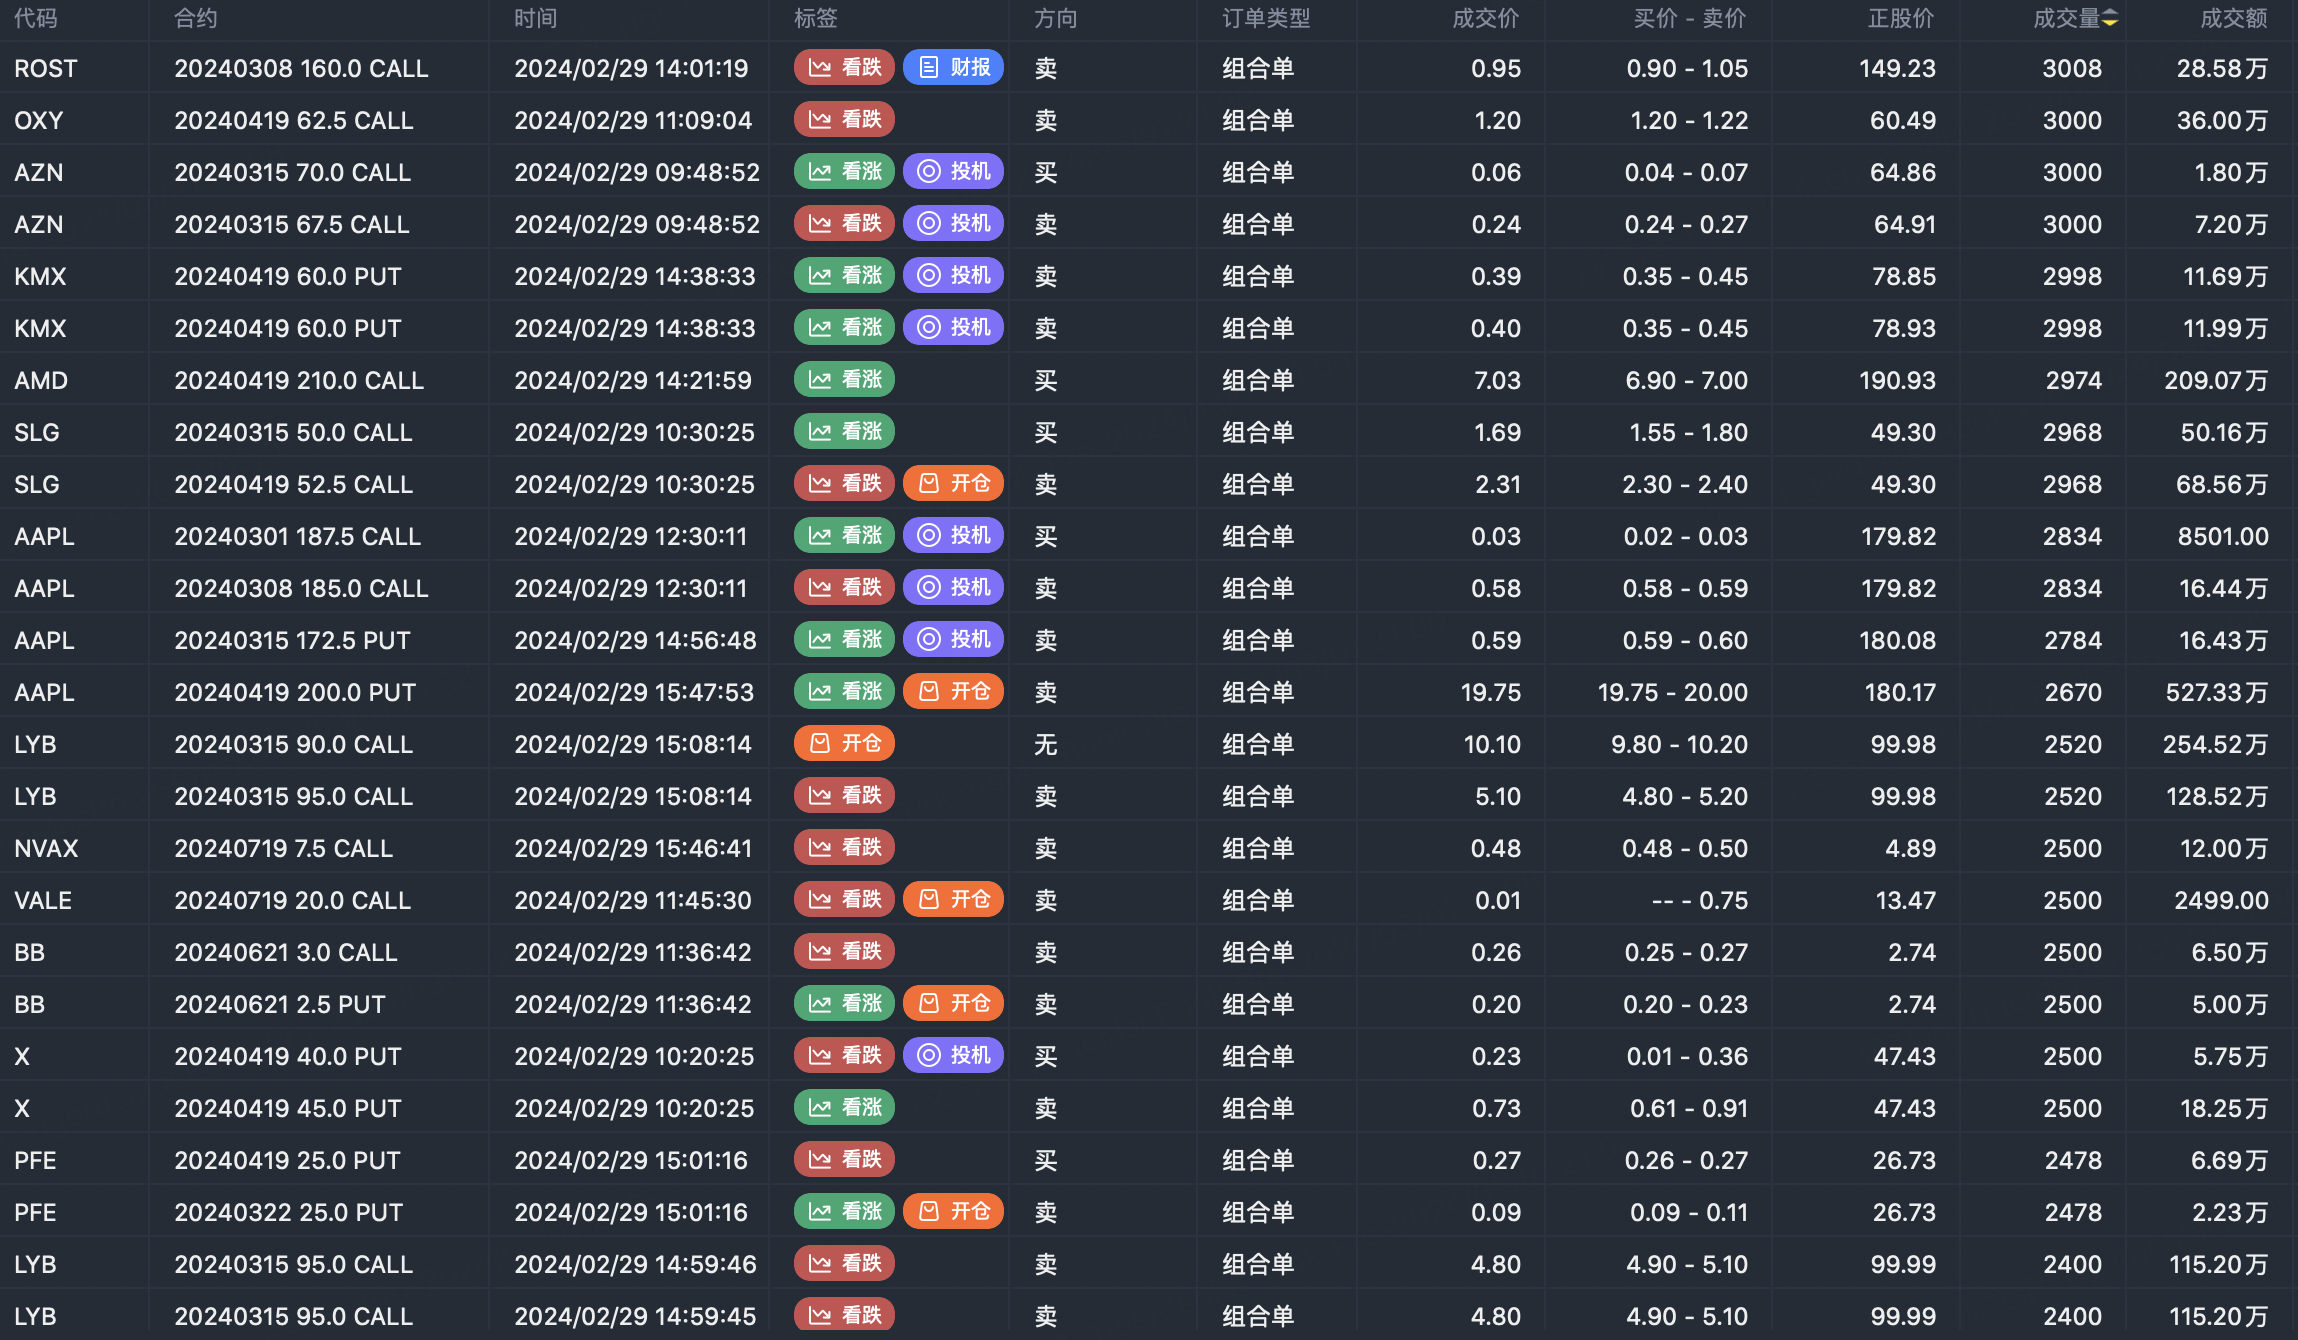2298x1340 pixels.
Task: Sort by 成交量 using its sort arrow
Action: [2110, 18]
